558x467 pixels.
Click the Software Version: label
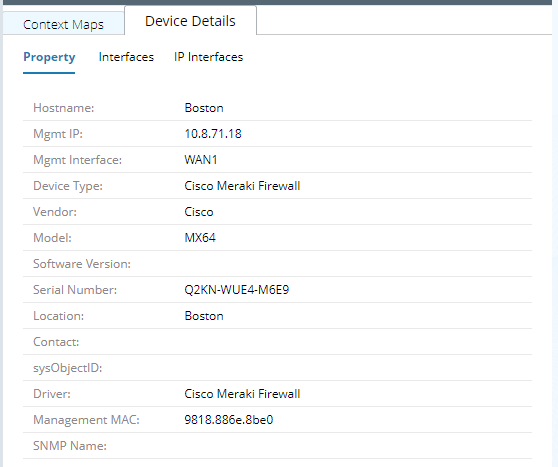(82, 264)
